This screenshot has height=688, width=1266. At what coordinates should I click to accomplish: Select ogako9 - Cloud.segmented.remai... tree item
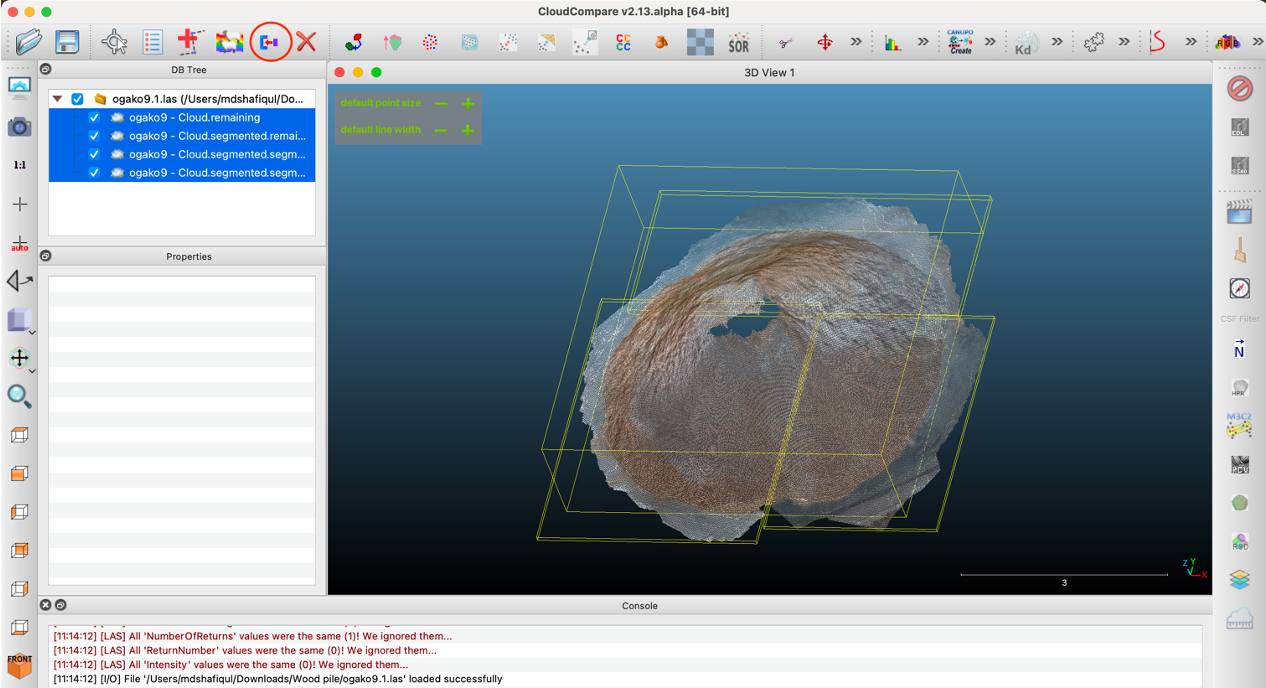coord(216,136)
